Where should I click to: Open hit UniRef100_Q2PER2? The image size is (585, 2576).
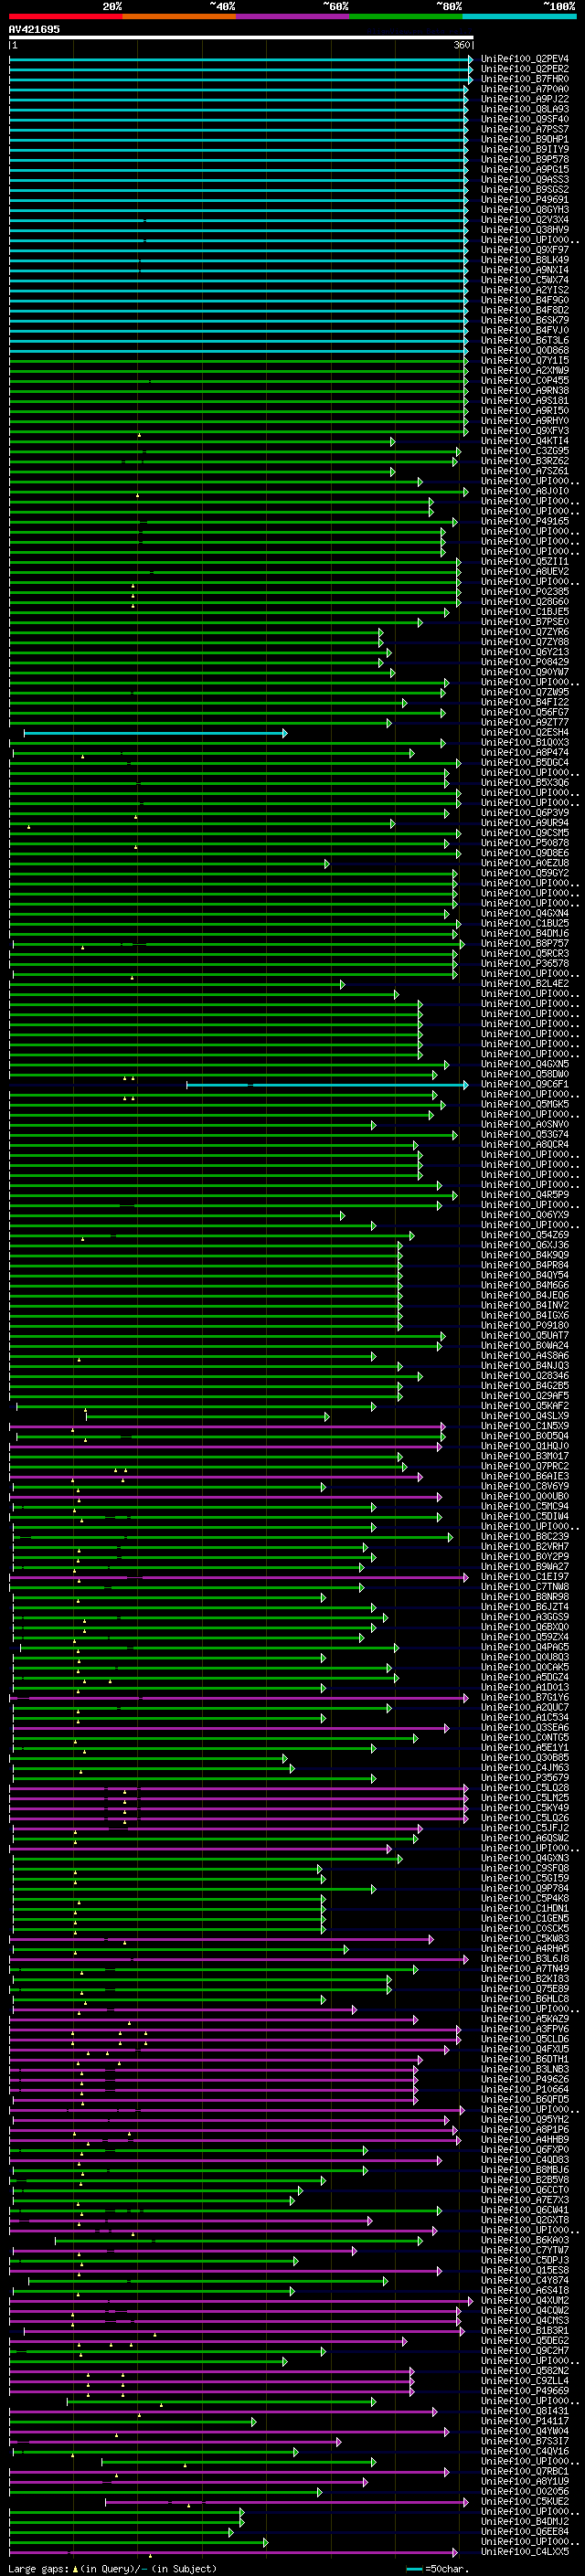525,69
